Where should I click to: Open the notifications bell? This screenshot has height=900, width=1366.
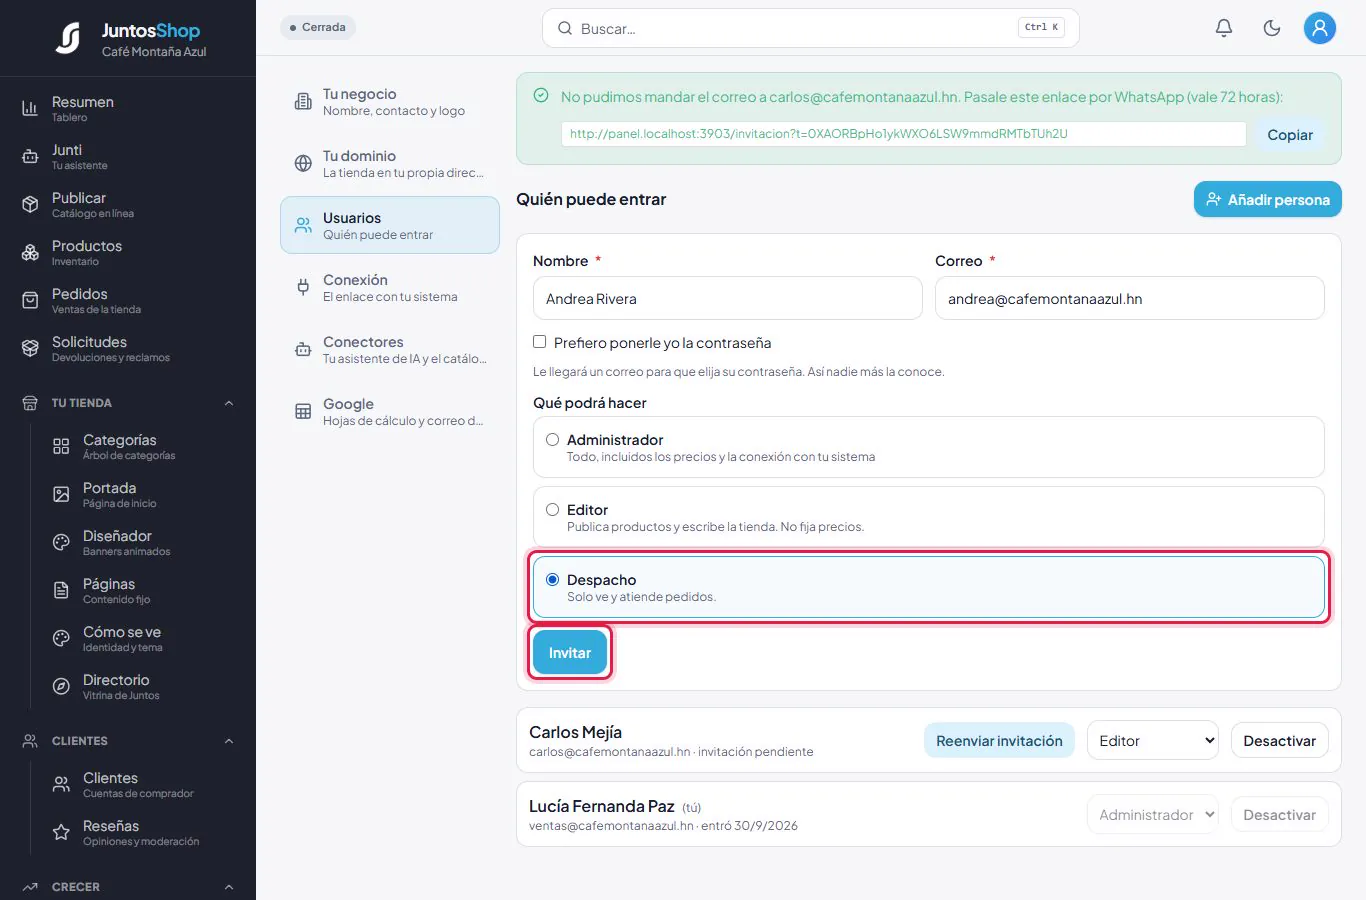point(1224,28)
